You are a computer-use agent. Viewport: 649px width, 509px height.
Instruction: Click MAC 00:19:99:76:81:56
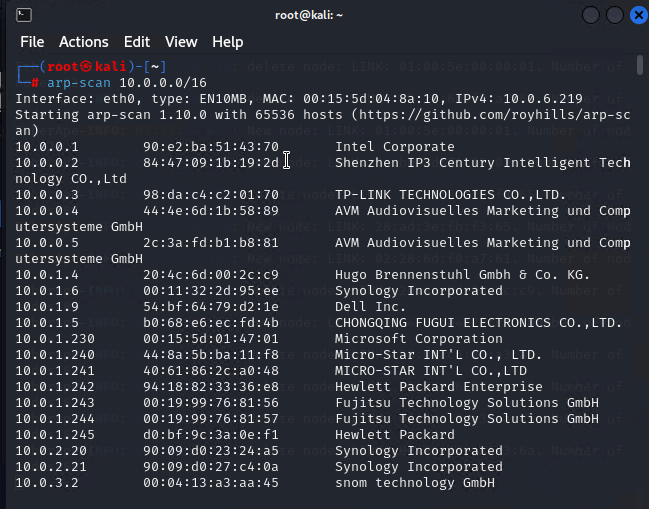(x=211, y=403)
